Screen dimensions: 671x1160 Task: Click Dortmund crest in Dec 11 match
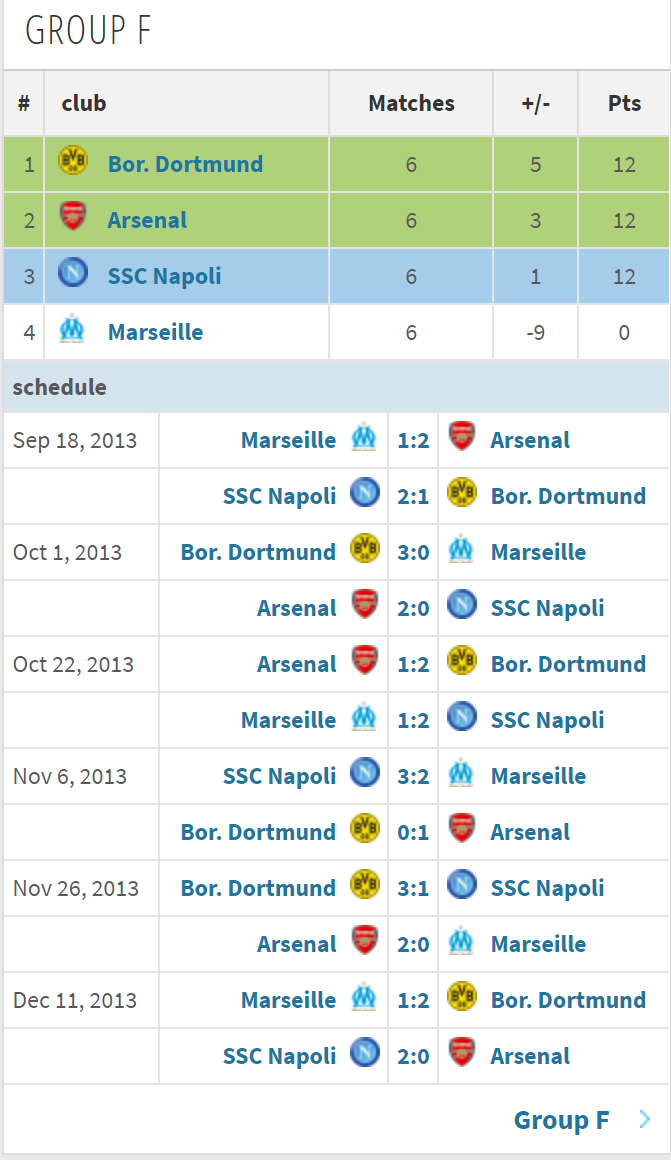(462, 998)
